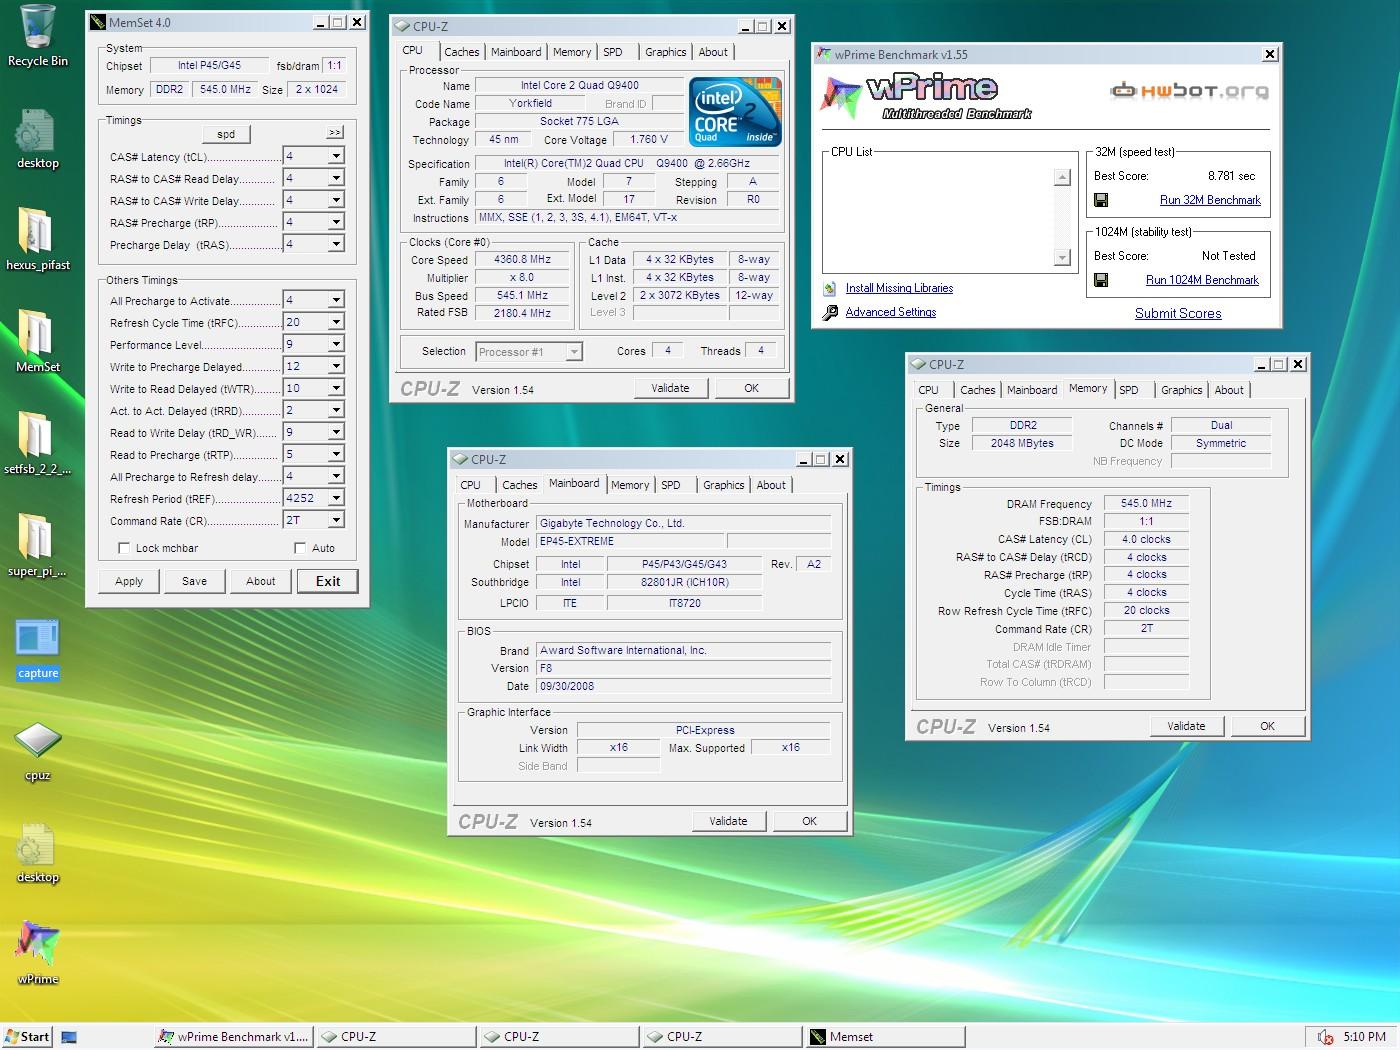Click the save icon next to Run 1024M Benchmark
Image resolution: width=1400 pixels, height=1050 pixels.
pyautogui.click(x=1101, y=280)
